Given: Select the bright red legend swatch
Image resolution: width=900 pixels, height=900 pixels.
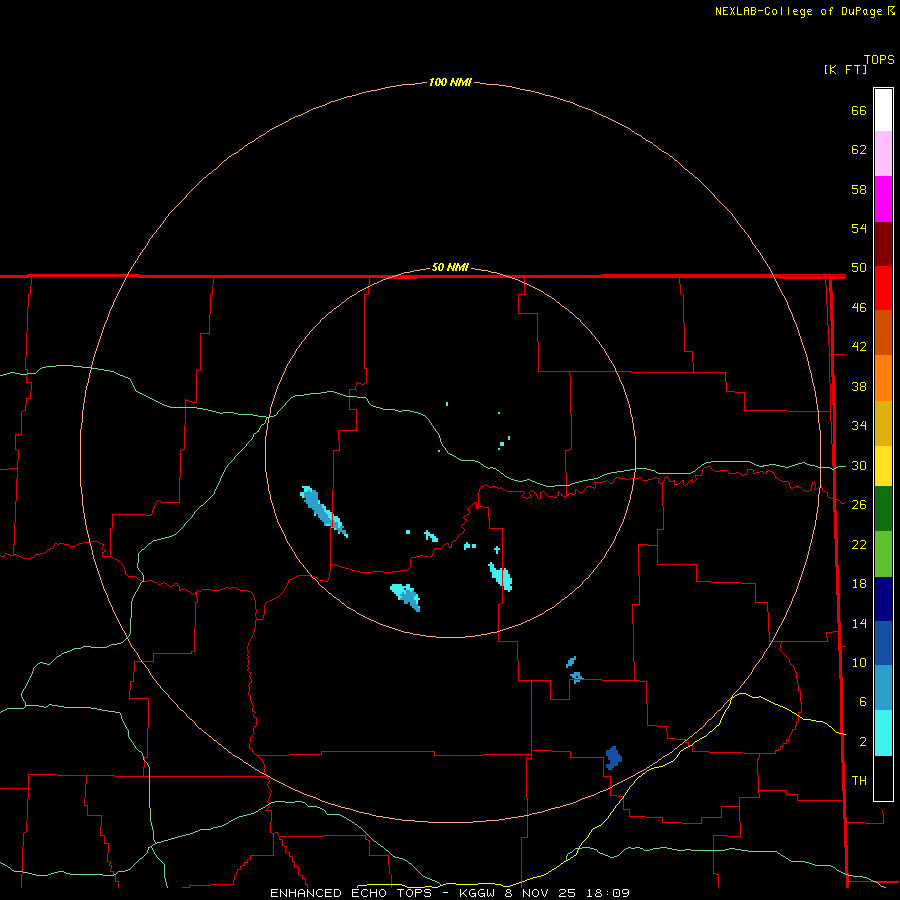Looking at the screenshot, I should coord(883,288).
